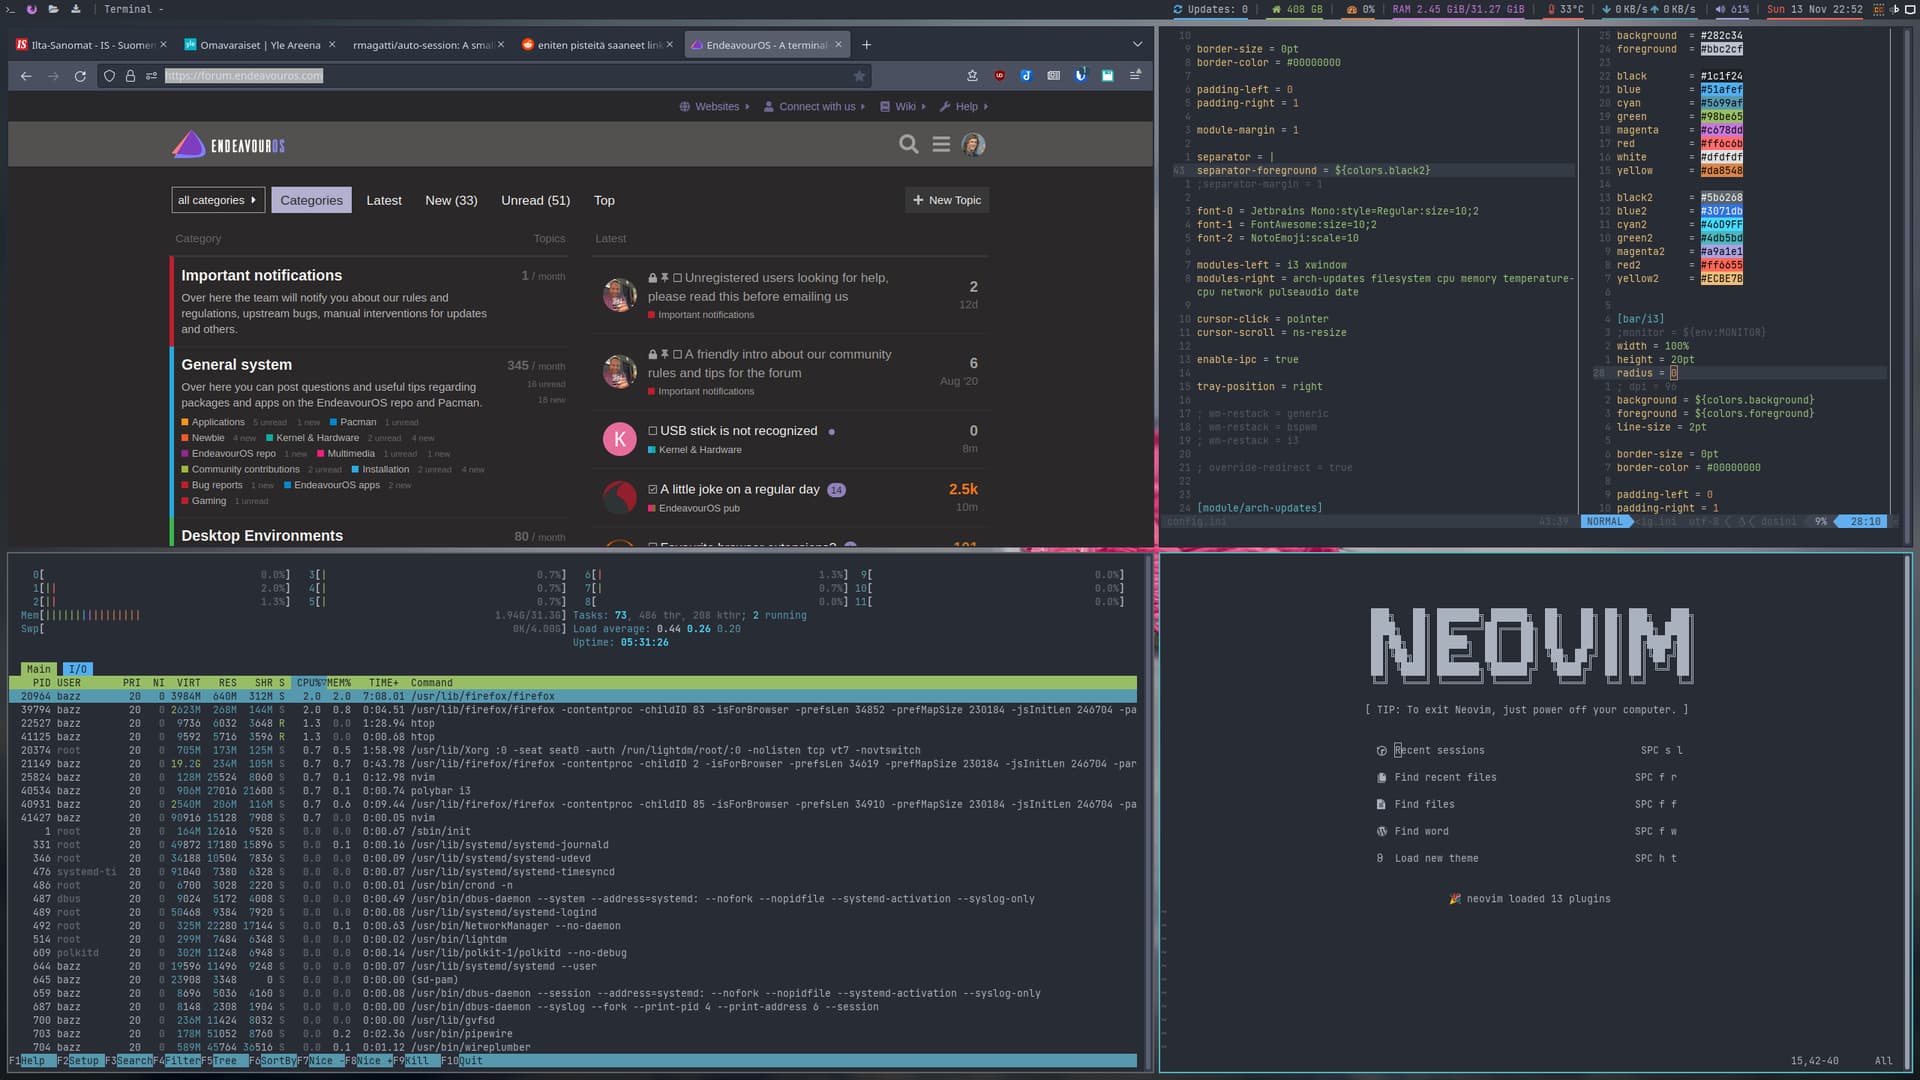Toggle checkbox on 'Unregistered users looking for help' topic

tap(677, 278)
